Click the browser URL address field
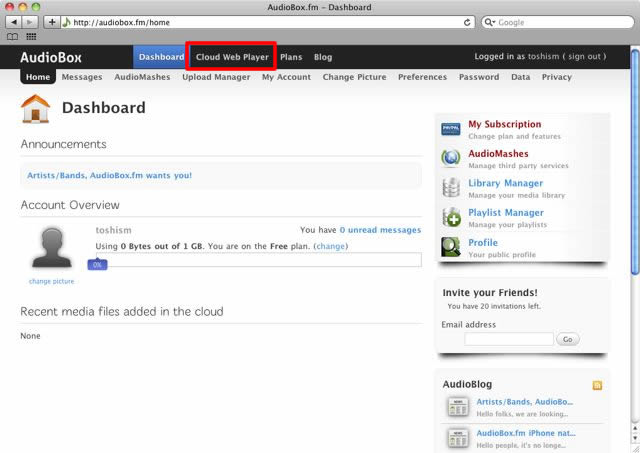Viewport: 640px width, 453px height. pos(266,22)
